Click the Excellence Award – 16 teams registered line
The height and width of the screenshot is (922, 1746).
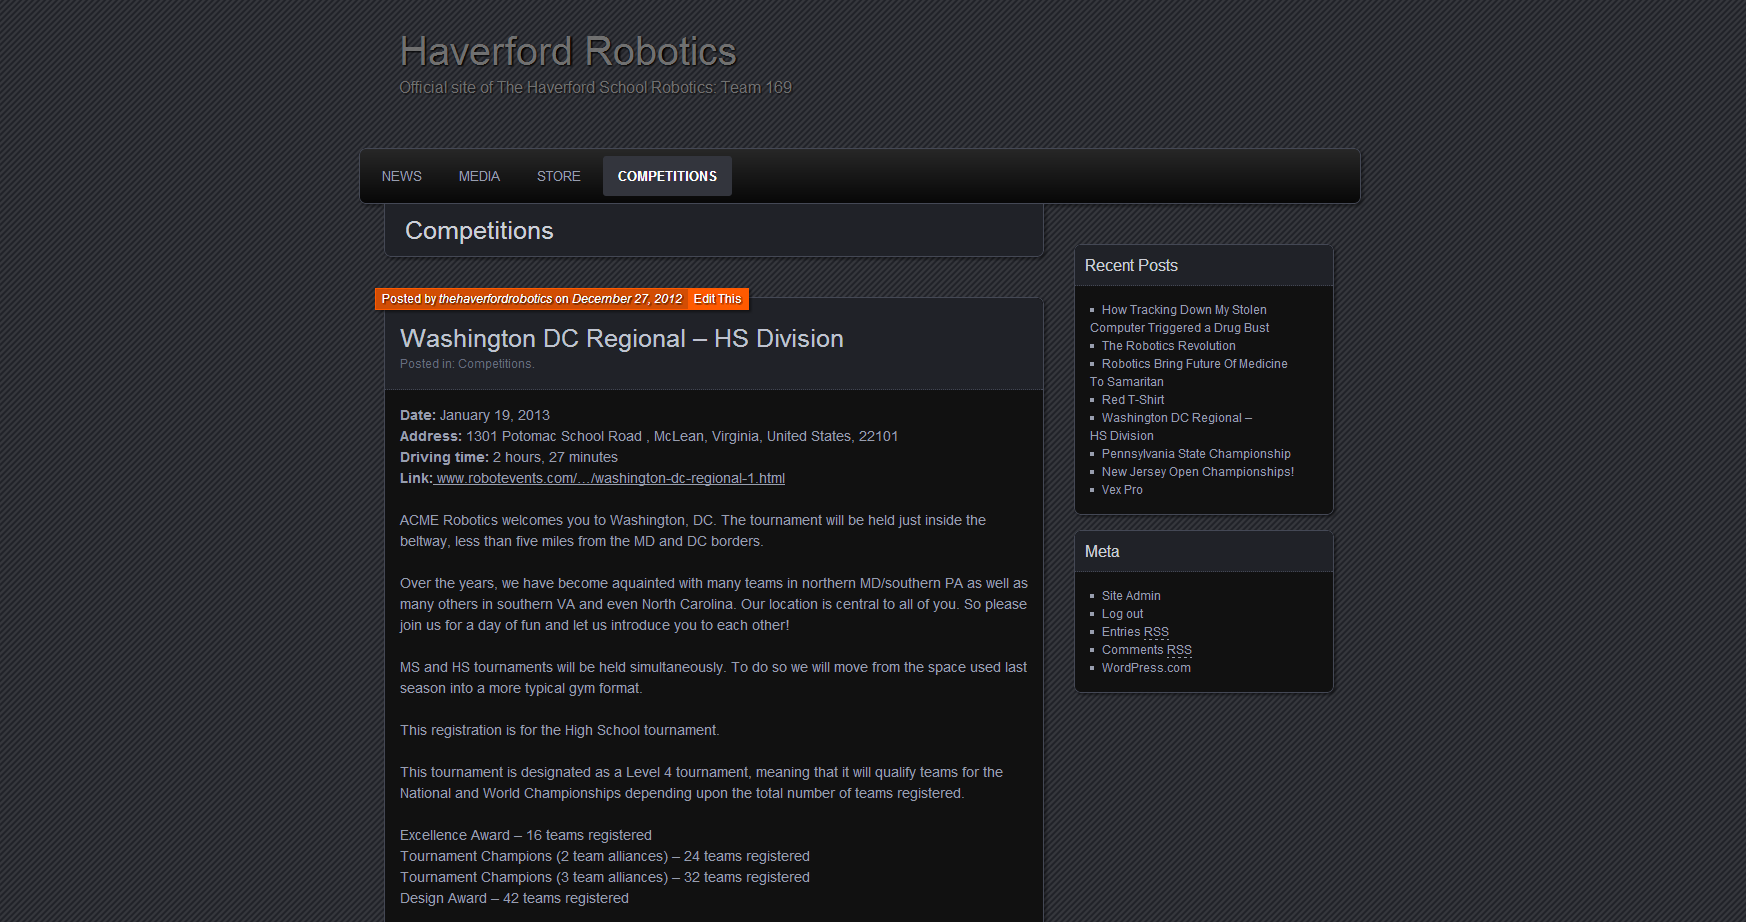[x=526, y=835]
